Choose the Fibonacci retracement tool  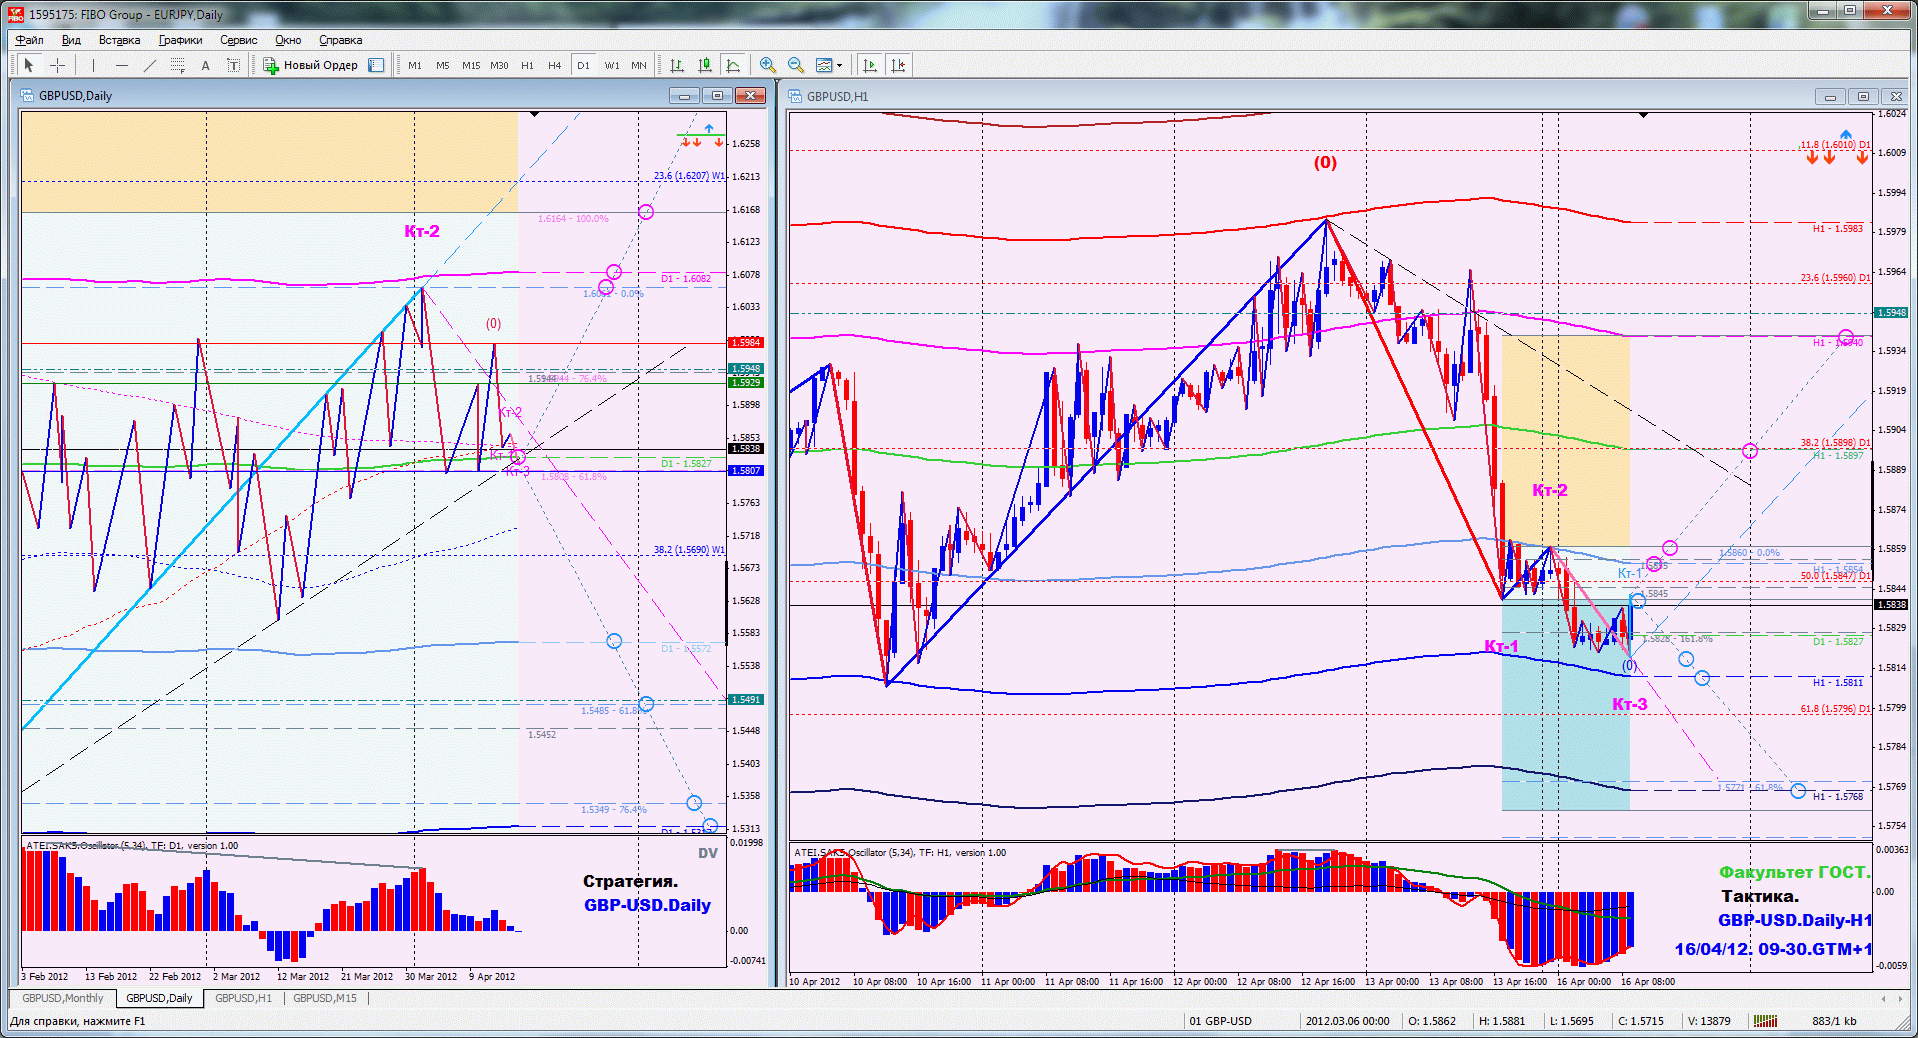[x=177, y=65]
